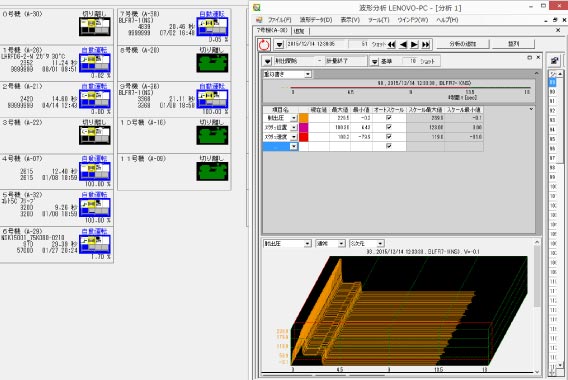Click the orange color swatch in the table
The height and width of the screenshot is (380, 568).
[304, 118]
